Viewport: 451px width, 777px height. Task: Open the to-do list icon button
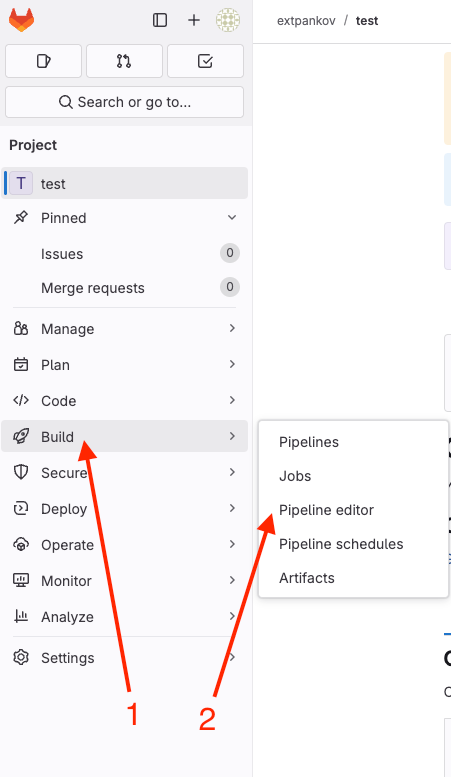click(205, 61)
